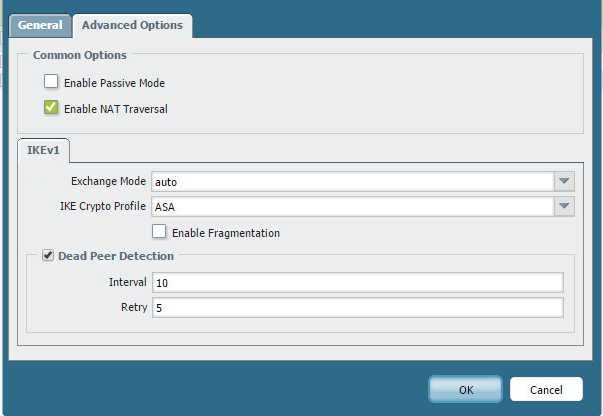Focus the Retry input field
Image resolution: width=603 pixels, height=416 pixels.
357,307
